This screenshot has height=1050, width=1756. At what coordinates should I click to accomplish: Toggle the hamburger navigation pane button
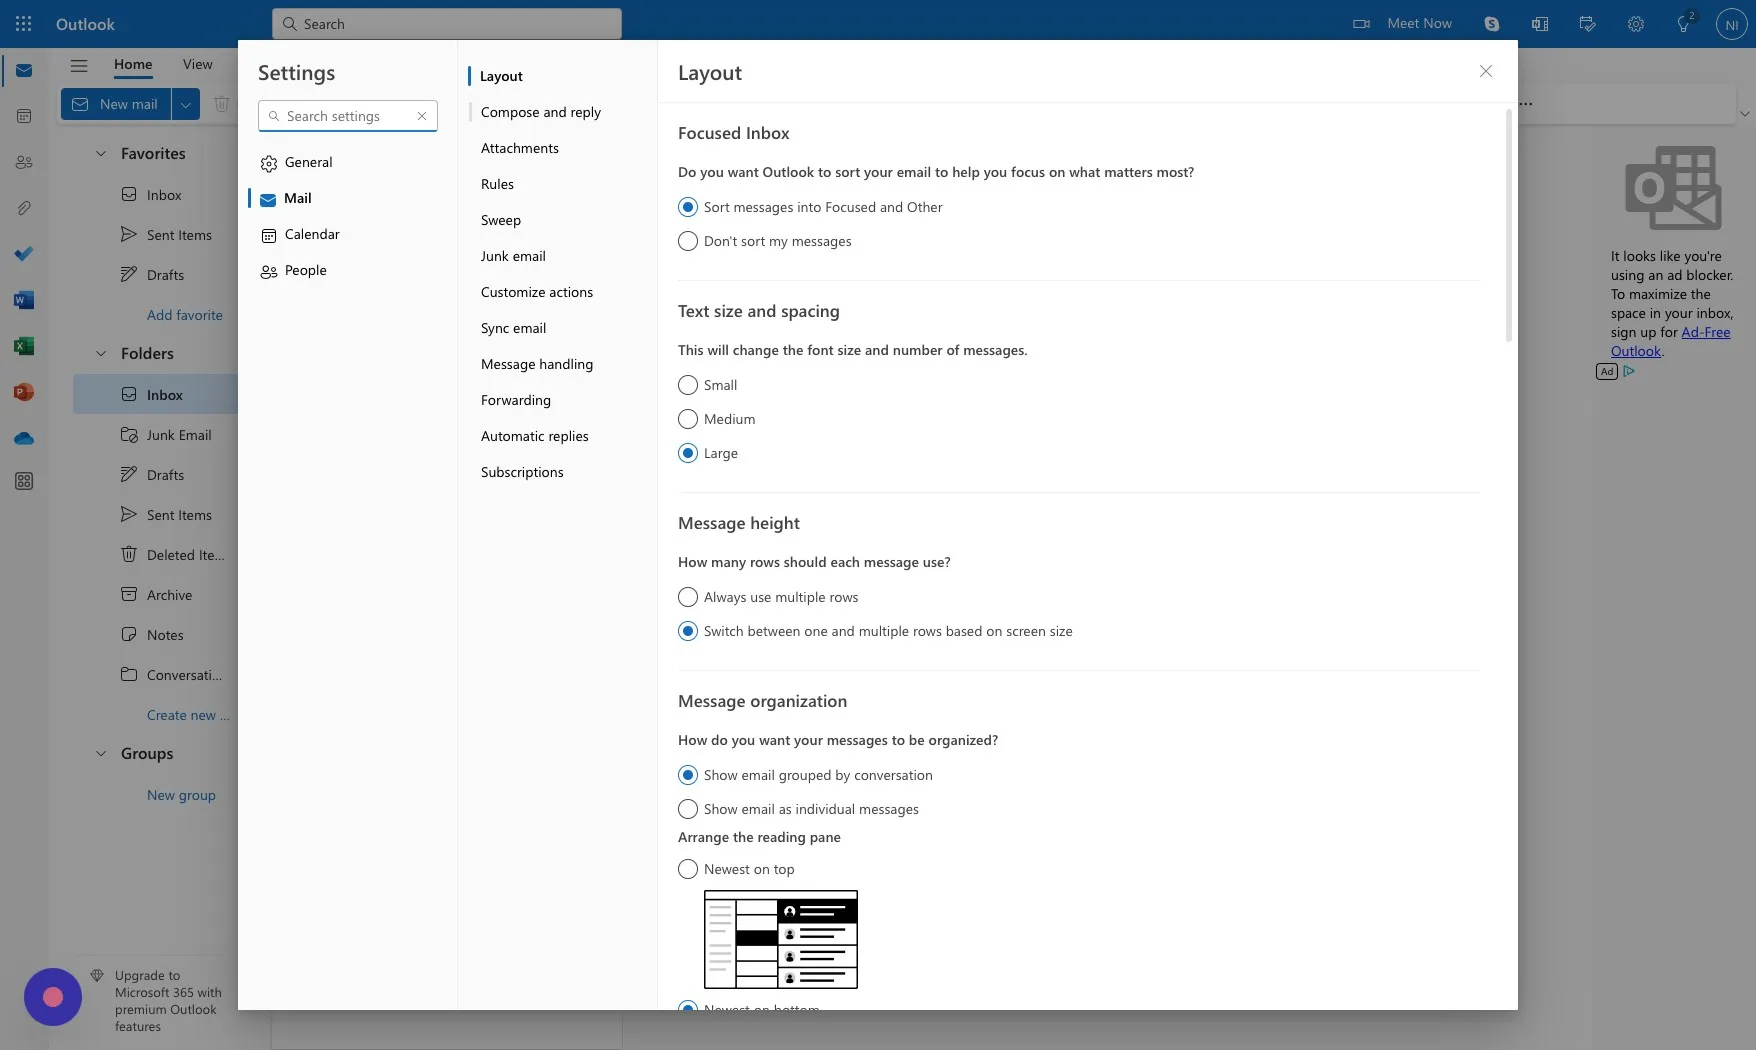coord(79,65)
